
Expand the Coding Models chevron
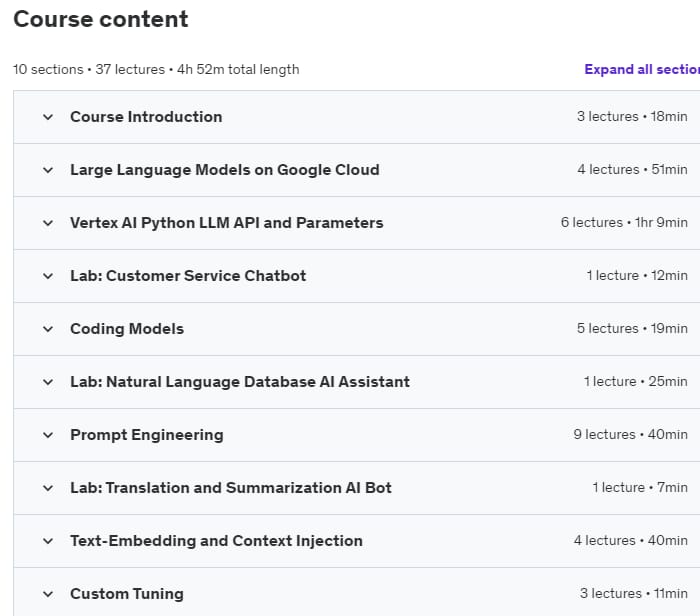(48, 329)
